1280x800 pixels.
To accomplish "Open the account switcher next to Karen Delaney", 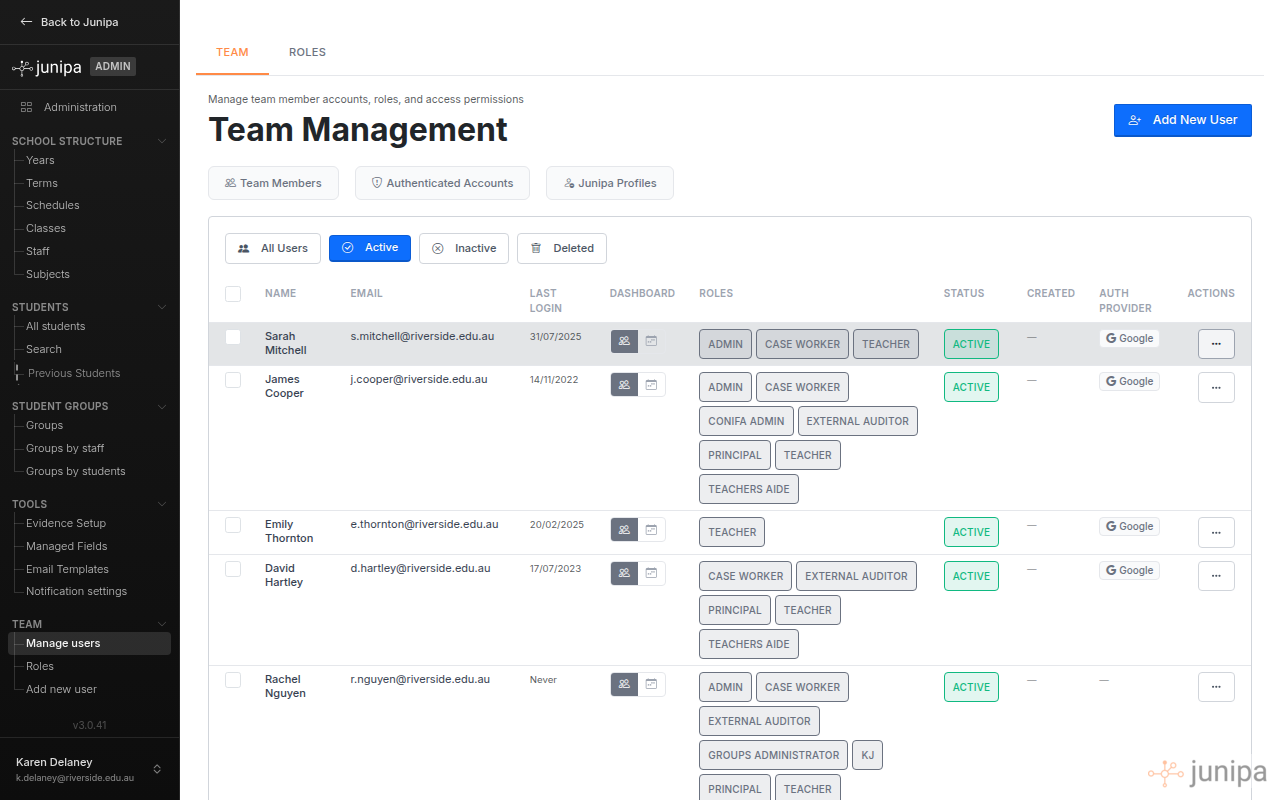I will [x=157, y=769].
